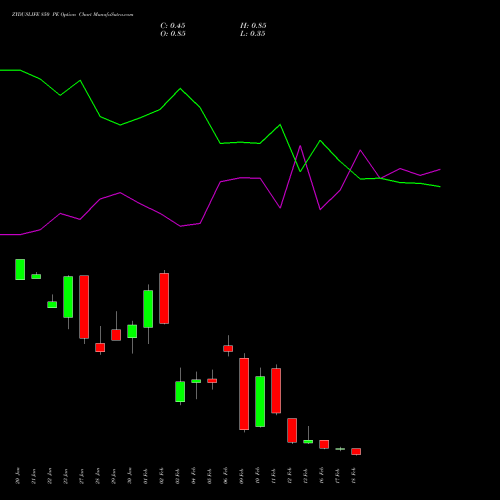Viewport: 500px width, 500px height.
Task: Select the 20 Jan date label
Action: 18,476
